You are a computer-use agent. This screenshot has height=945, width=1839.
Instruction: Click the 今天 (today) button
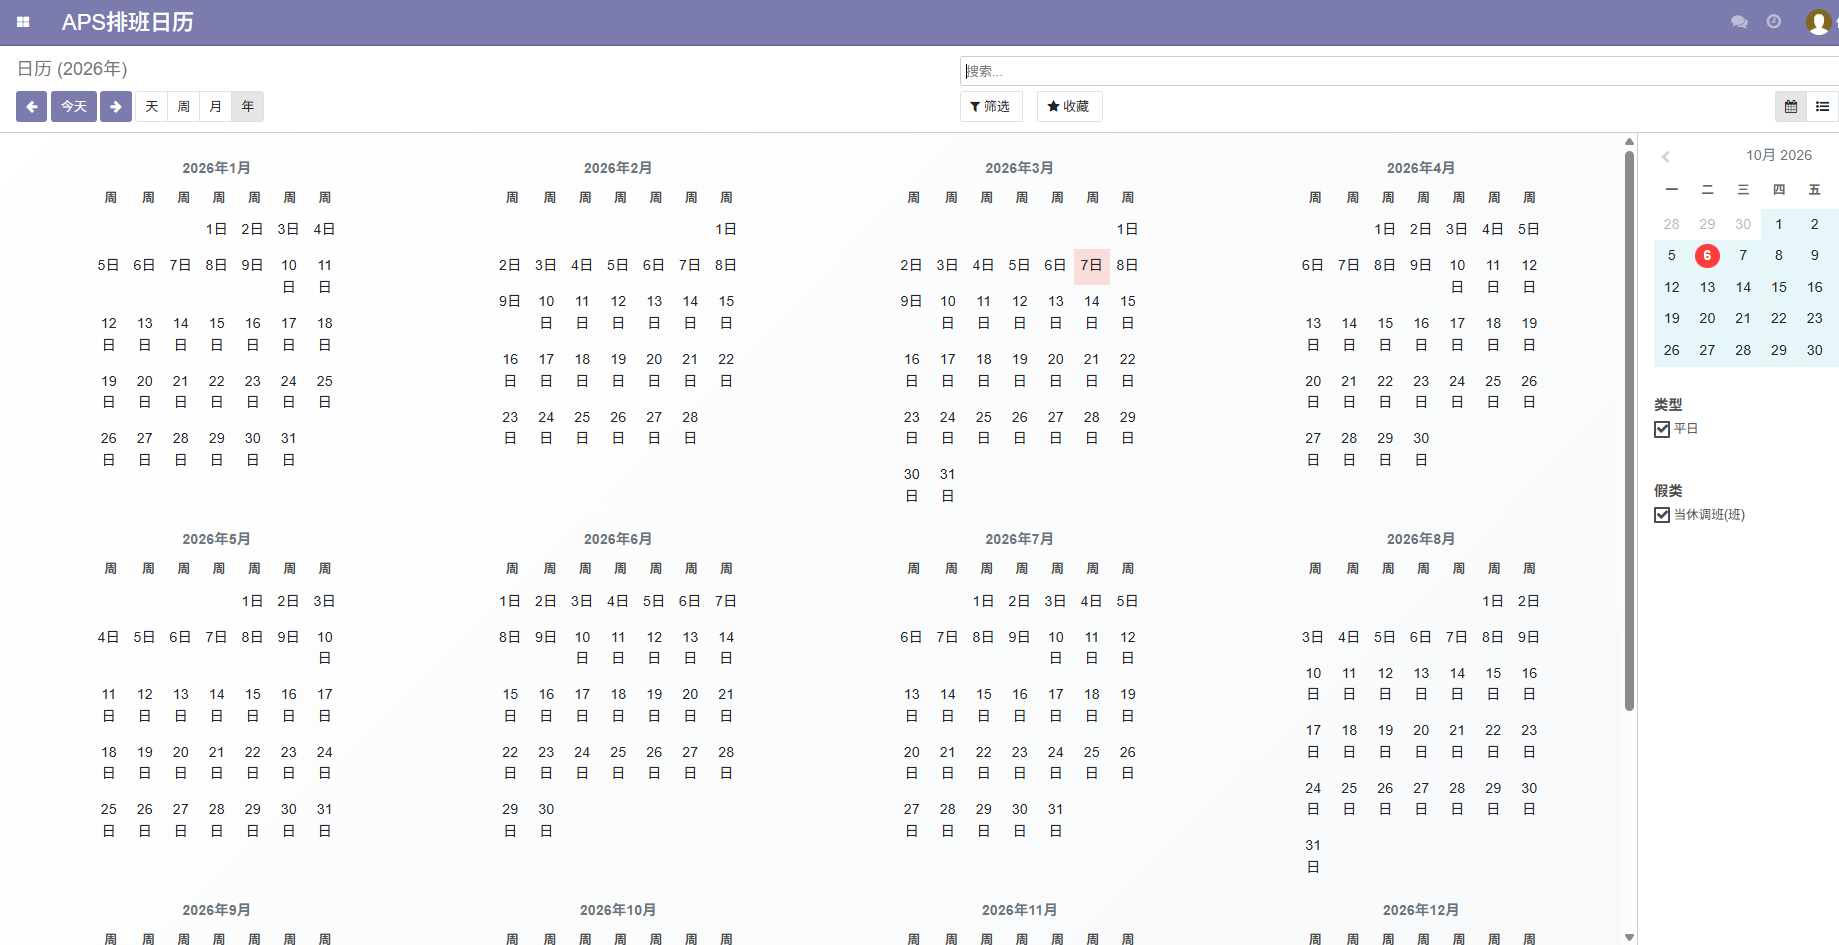[74, 106]
